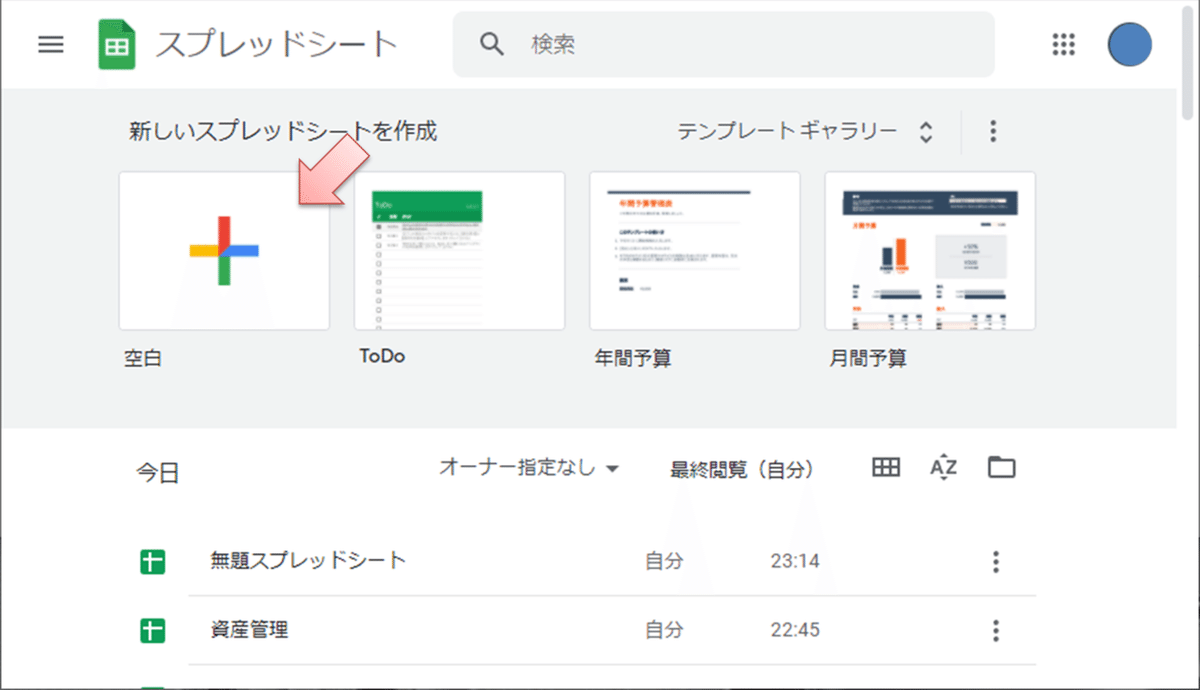This screenshot has height=690, width=1200.
Task: Open the account profile avatar
Action: (1130, 44)
